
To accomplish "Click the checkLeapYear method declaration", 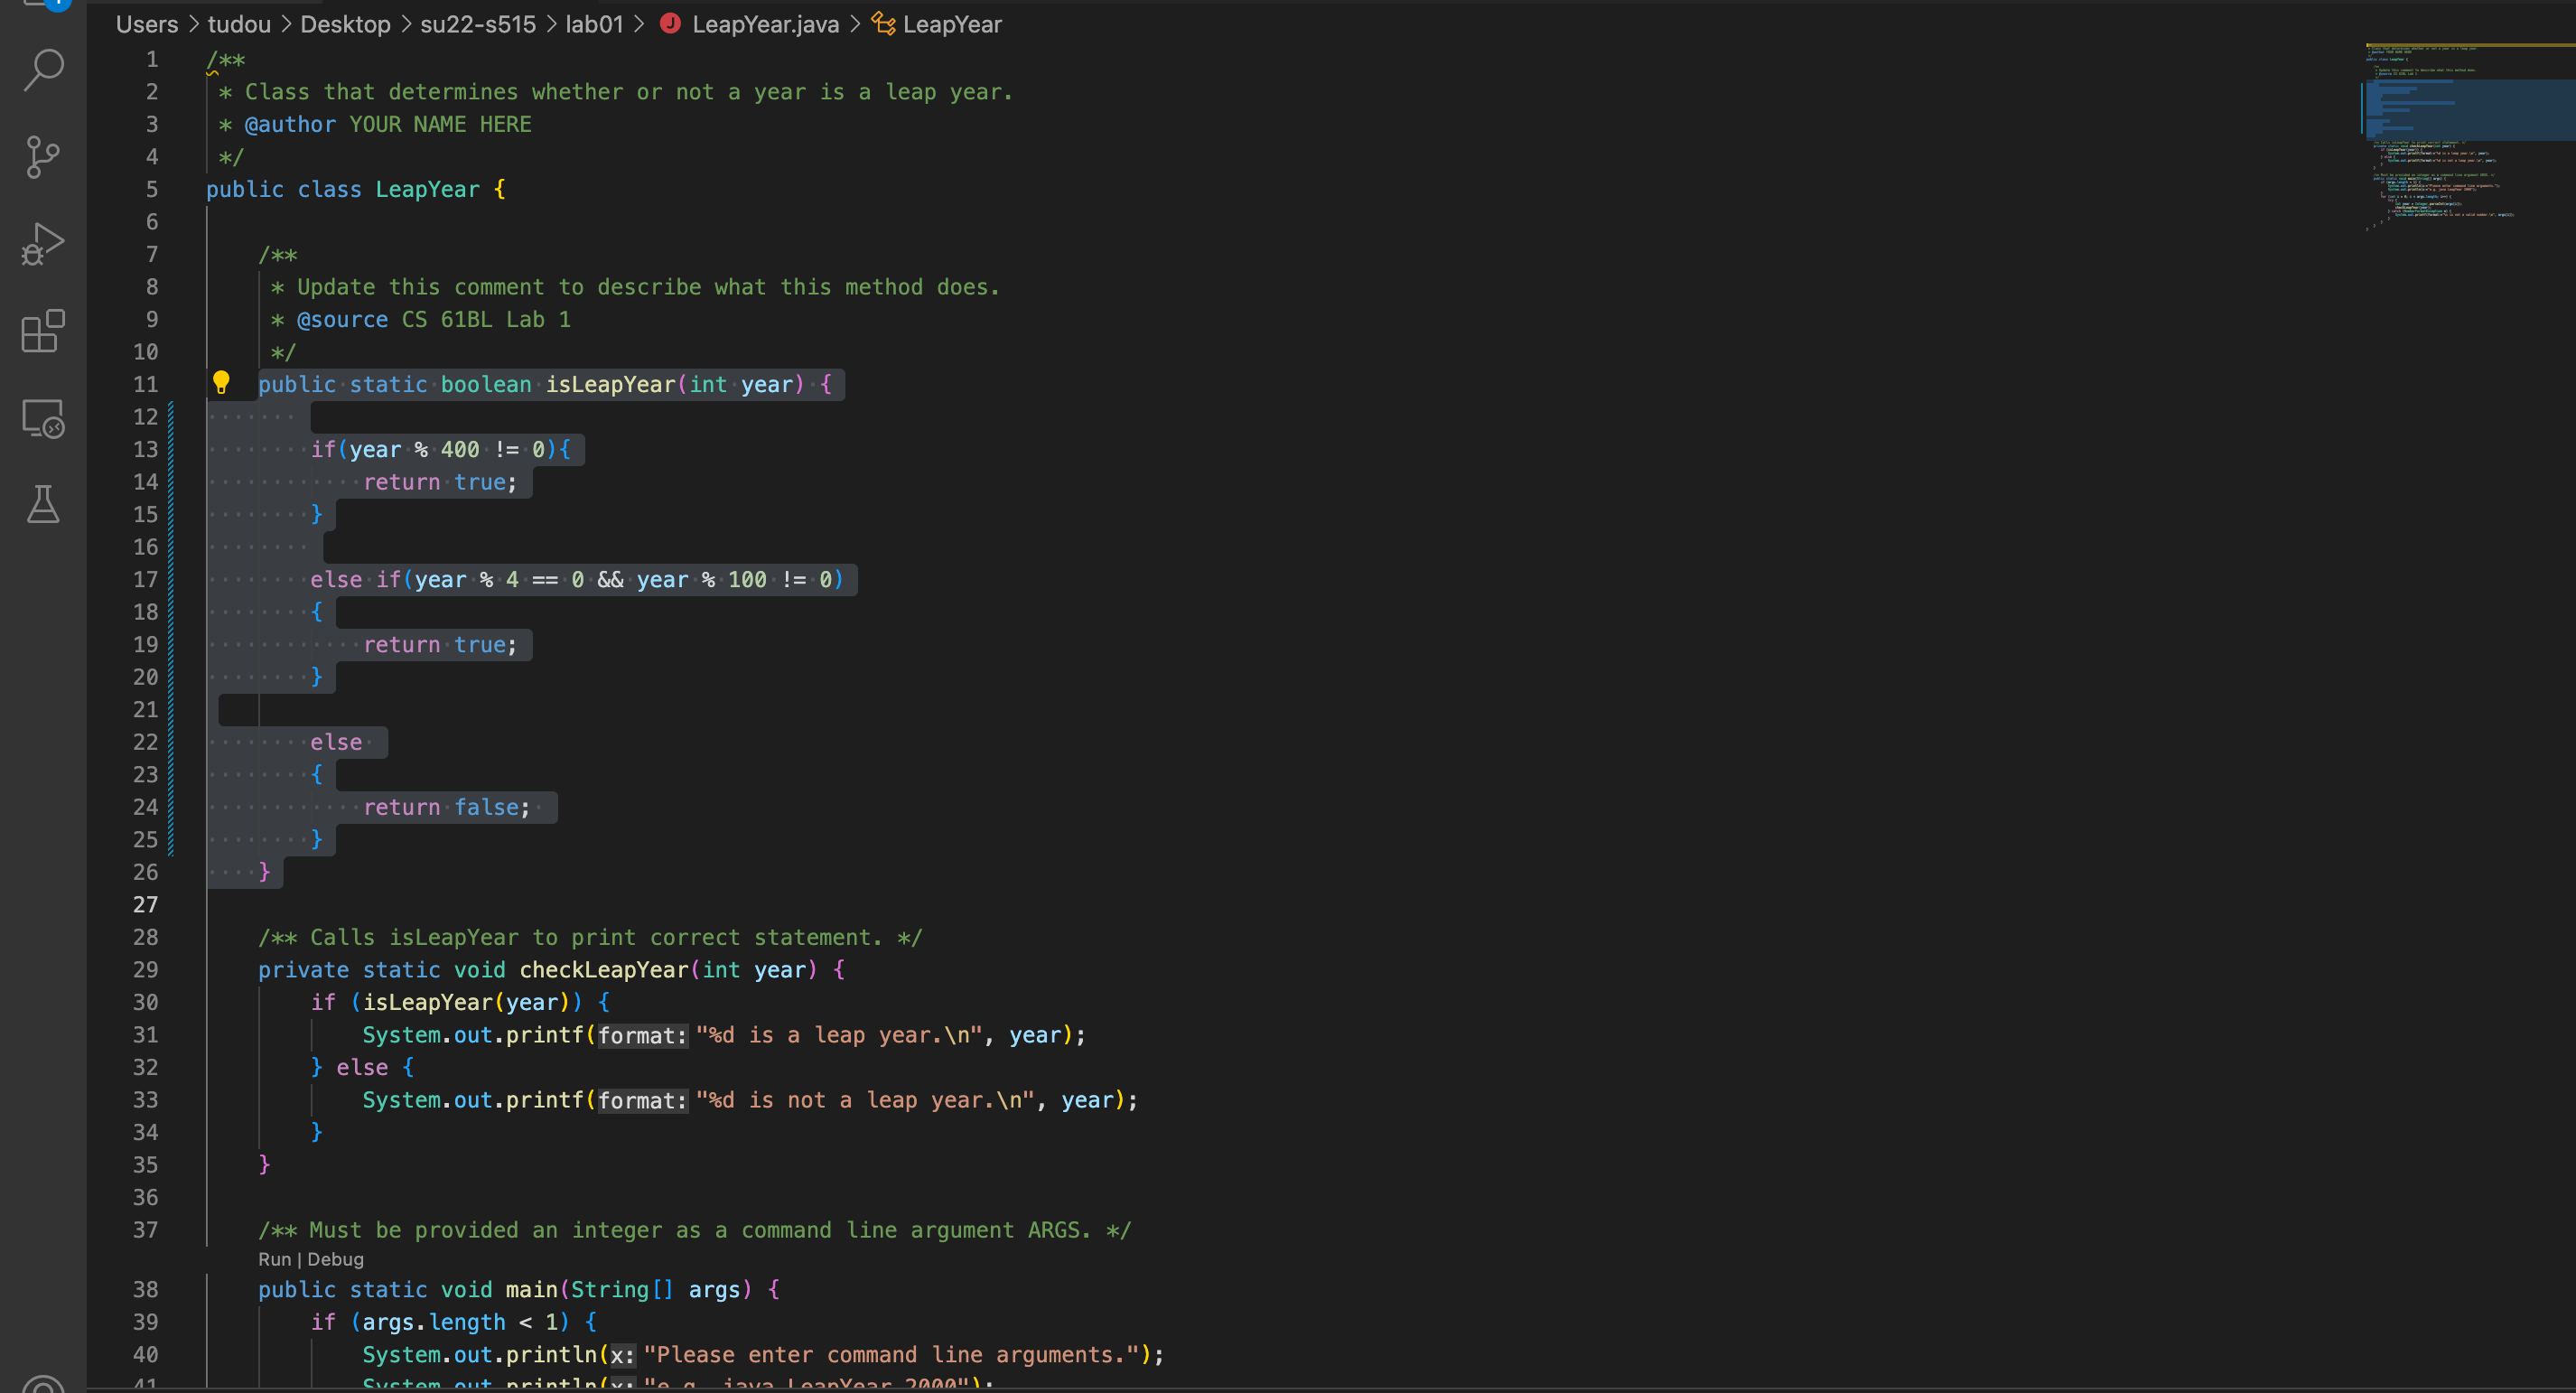I will coord(603,969).
